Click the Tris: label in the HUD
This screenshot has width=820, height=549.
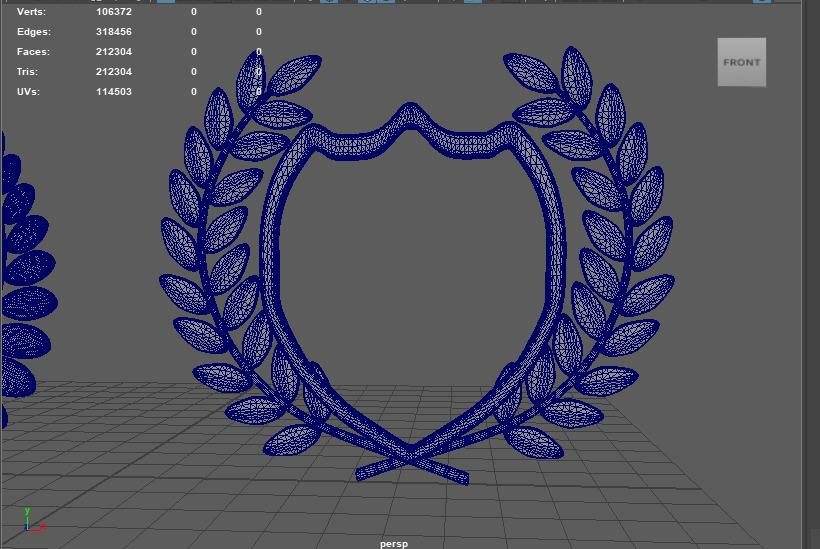27,72
